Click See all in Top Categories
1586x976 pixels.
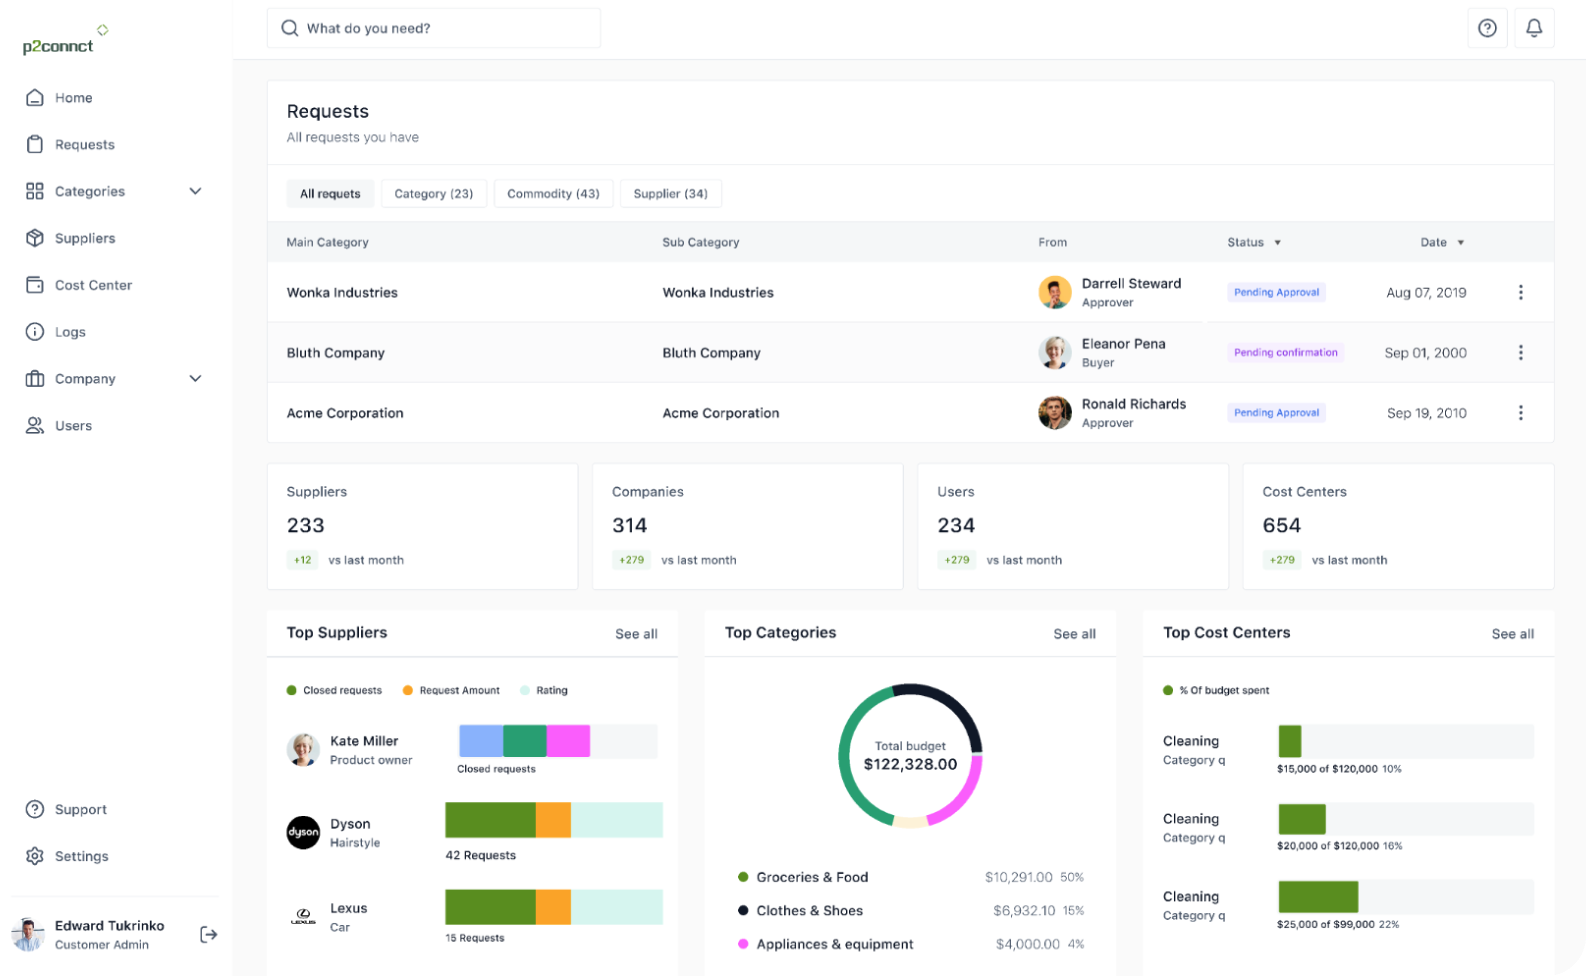tap(1074, 634)
